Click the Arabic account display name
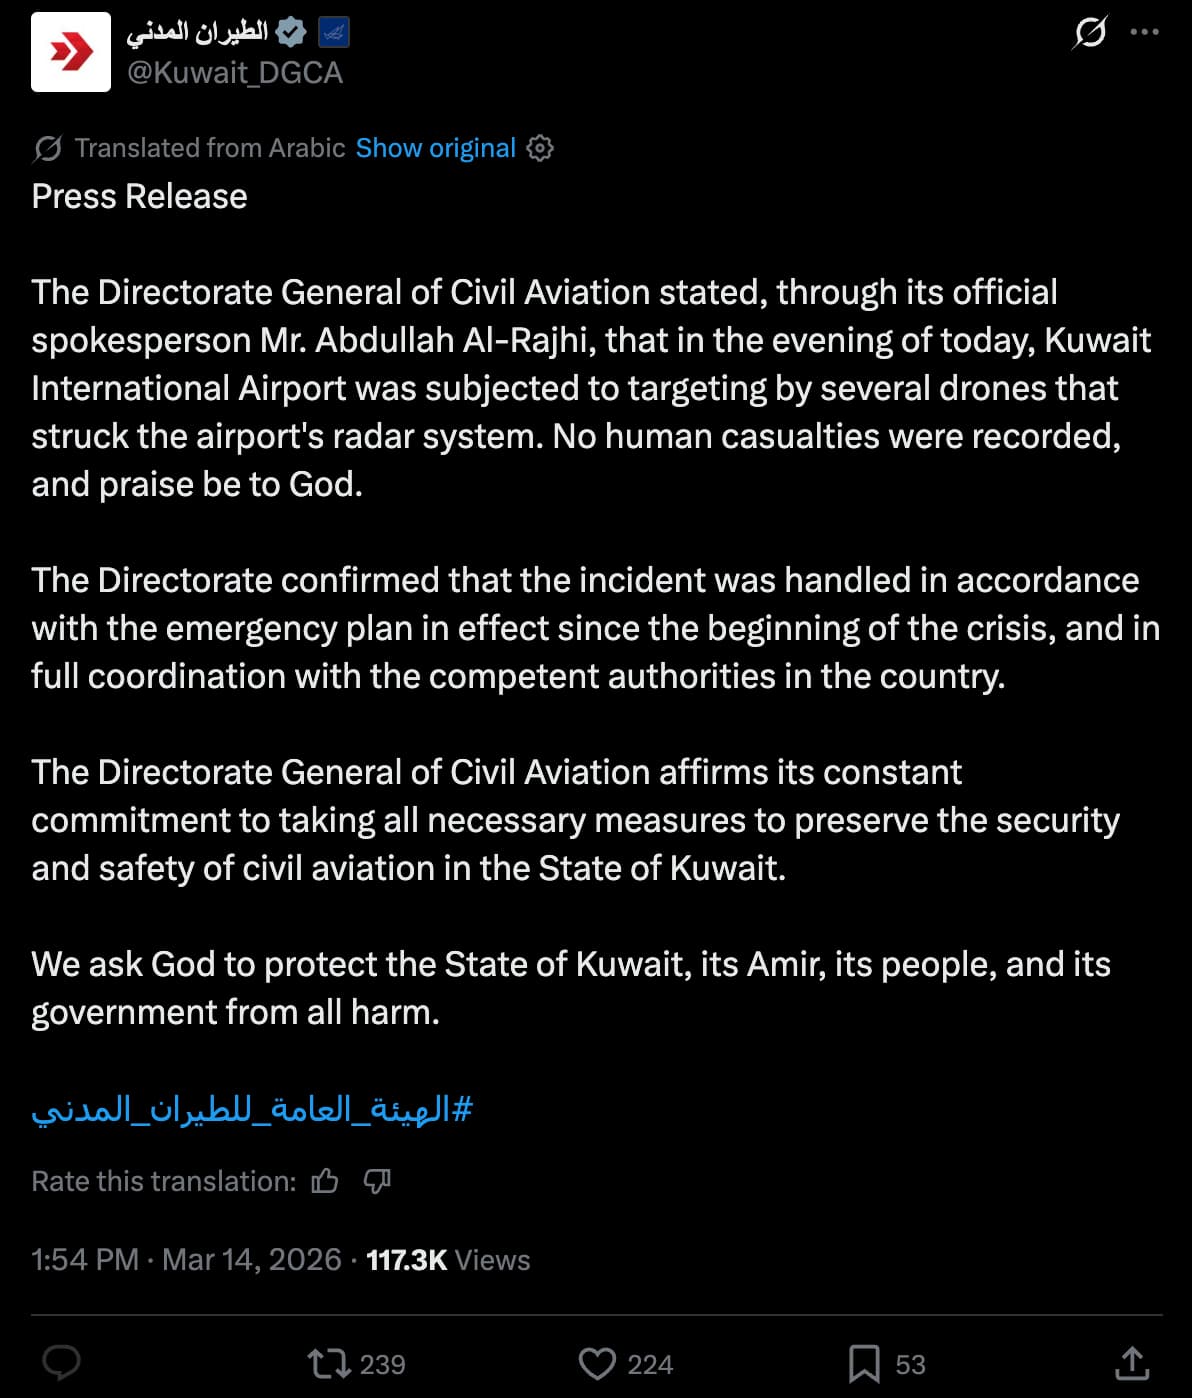Image resolution: width=1192 pixels, height=1398 pixels. [x=197, y=32]
